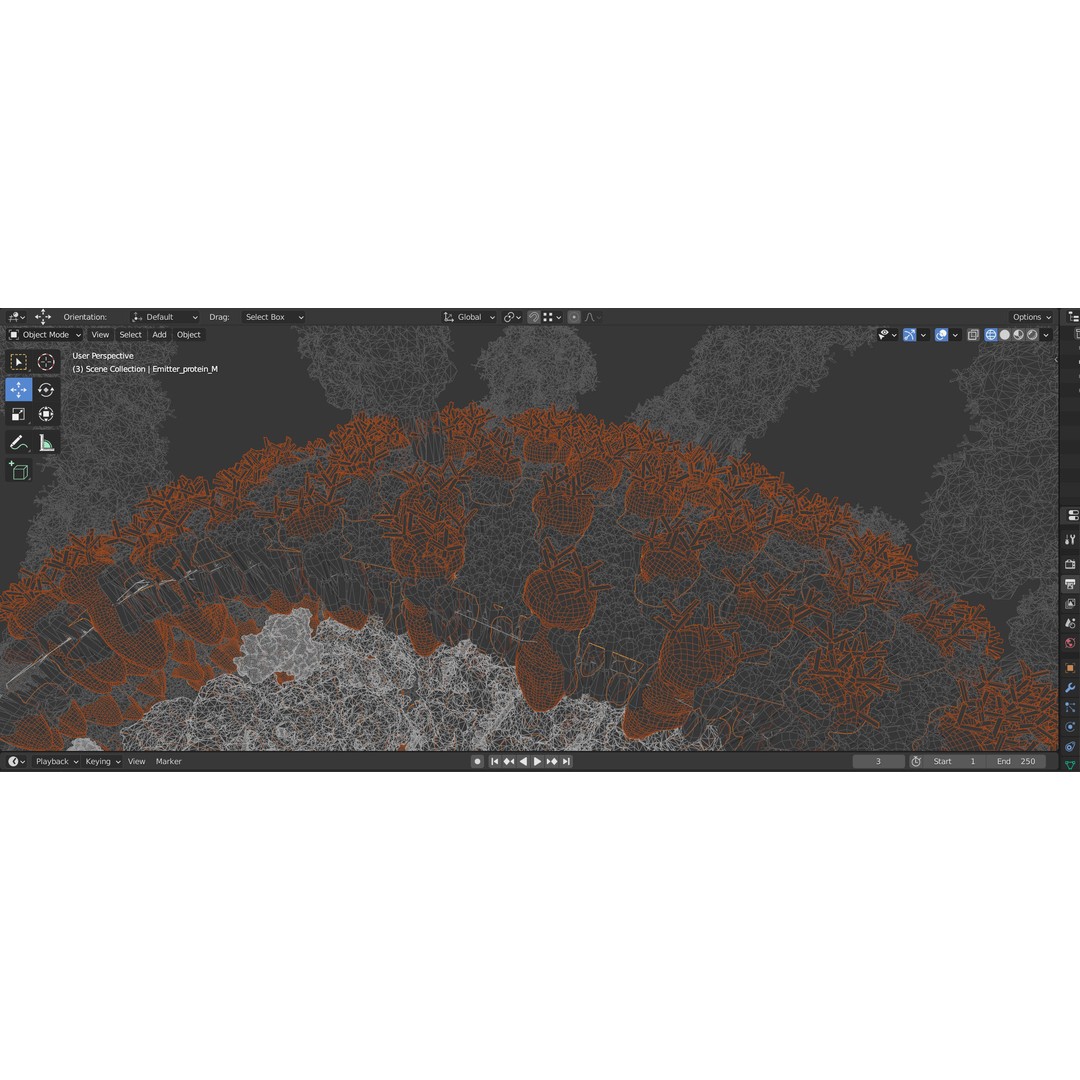This screenshot has height=1080, width=1080.
Task: Open the 3D viewport editor type dropdown
Action: (x=16, y=317)
